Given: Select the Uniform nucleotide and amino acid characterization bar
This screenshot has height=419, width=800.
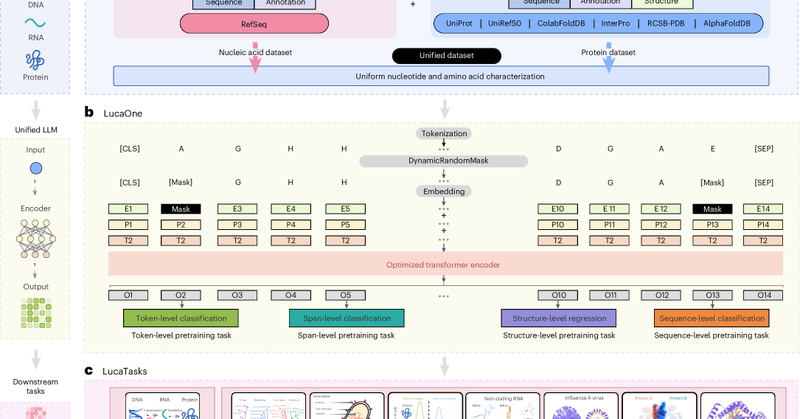Looking at the screenshot, I should pos(441,76).
